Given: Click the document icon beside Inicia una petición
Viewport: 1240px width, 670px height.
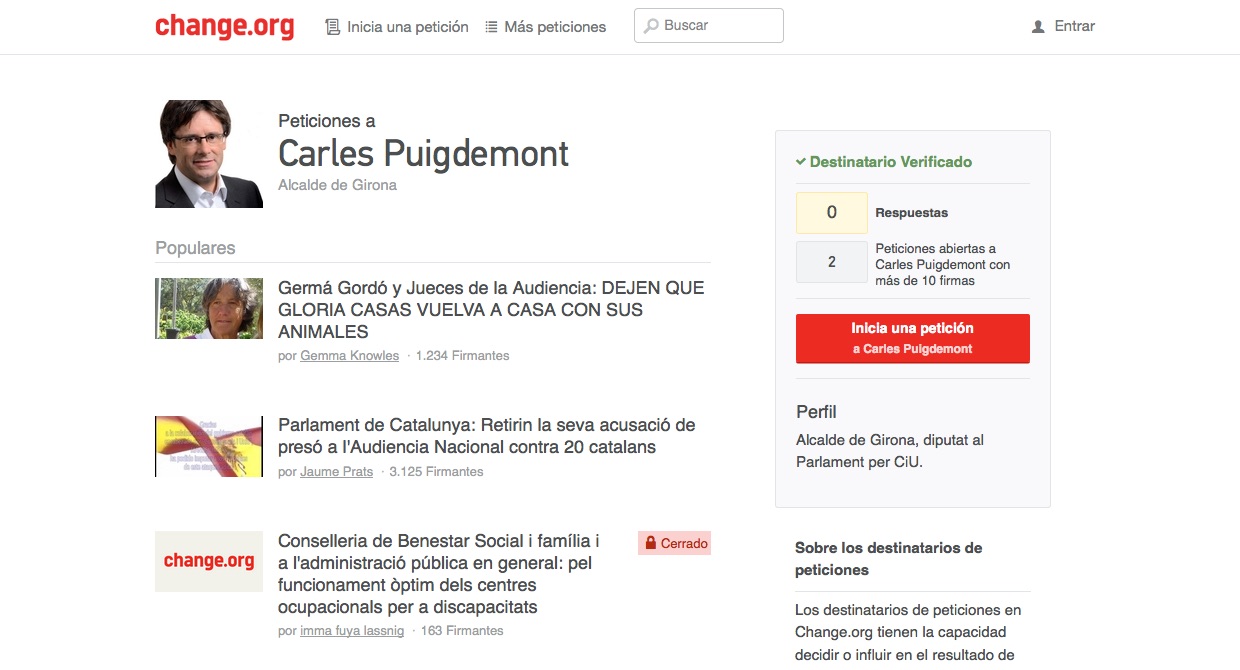Looking at the screenshot, I should pyautogui.click(x=333, y=27).
